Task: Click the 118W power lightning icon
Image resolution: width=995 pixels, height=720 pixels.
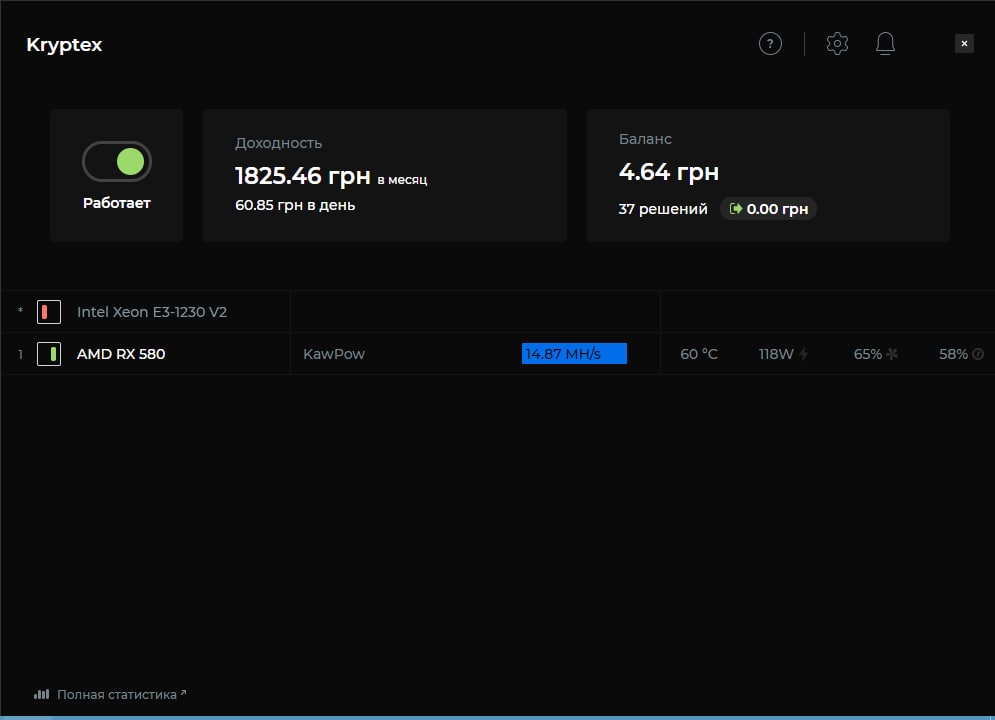Action: tap(803, 354)
